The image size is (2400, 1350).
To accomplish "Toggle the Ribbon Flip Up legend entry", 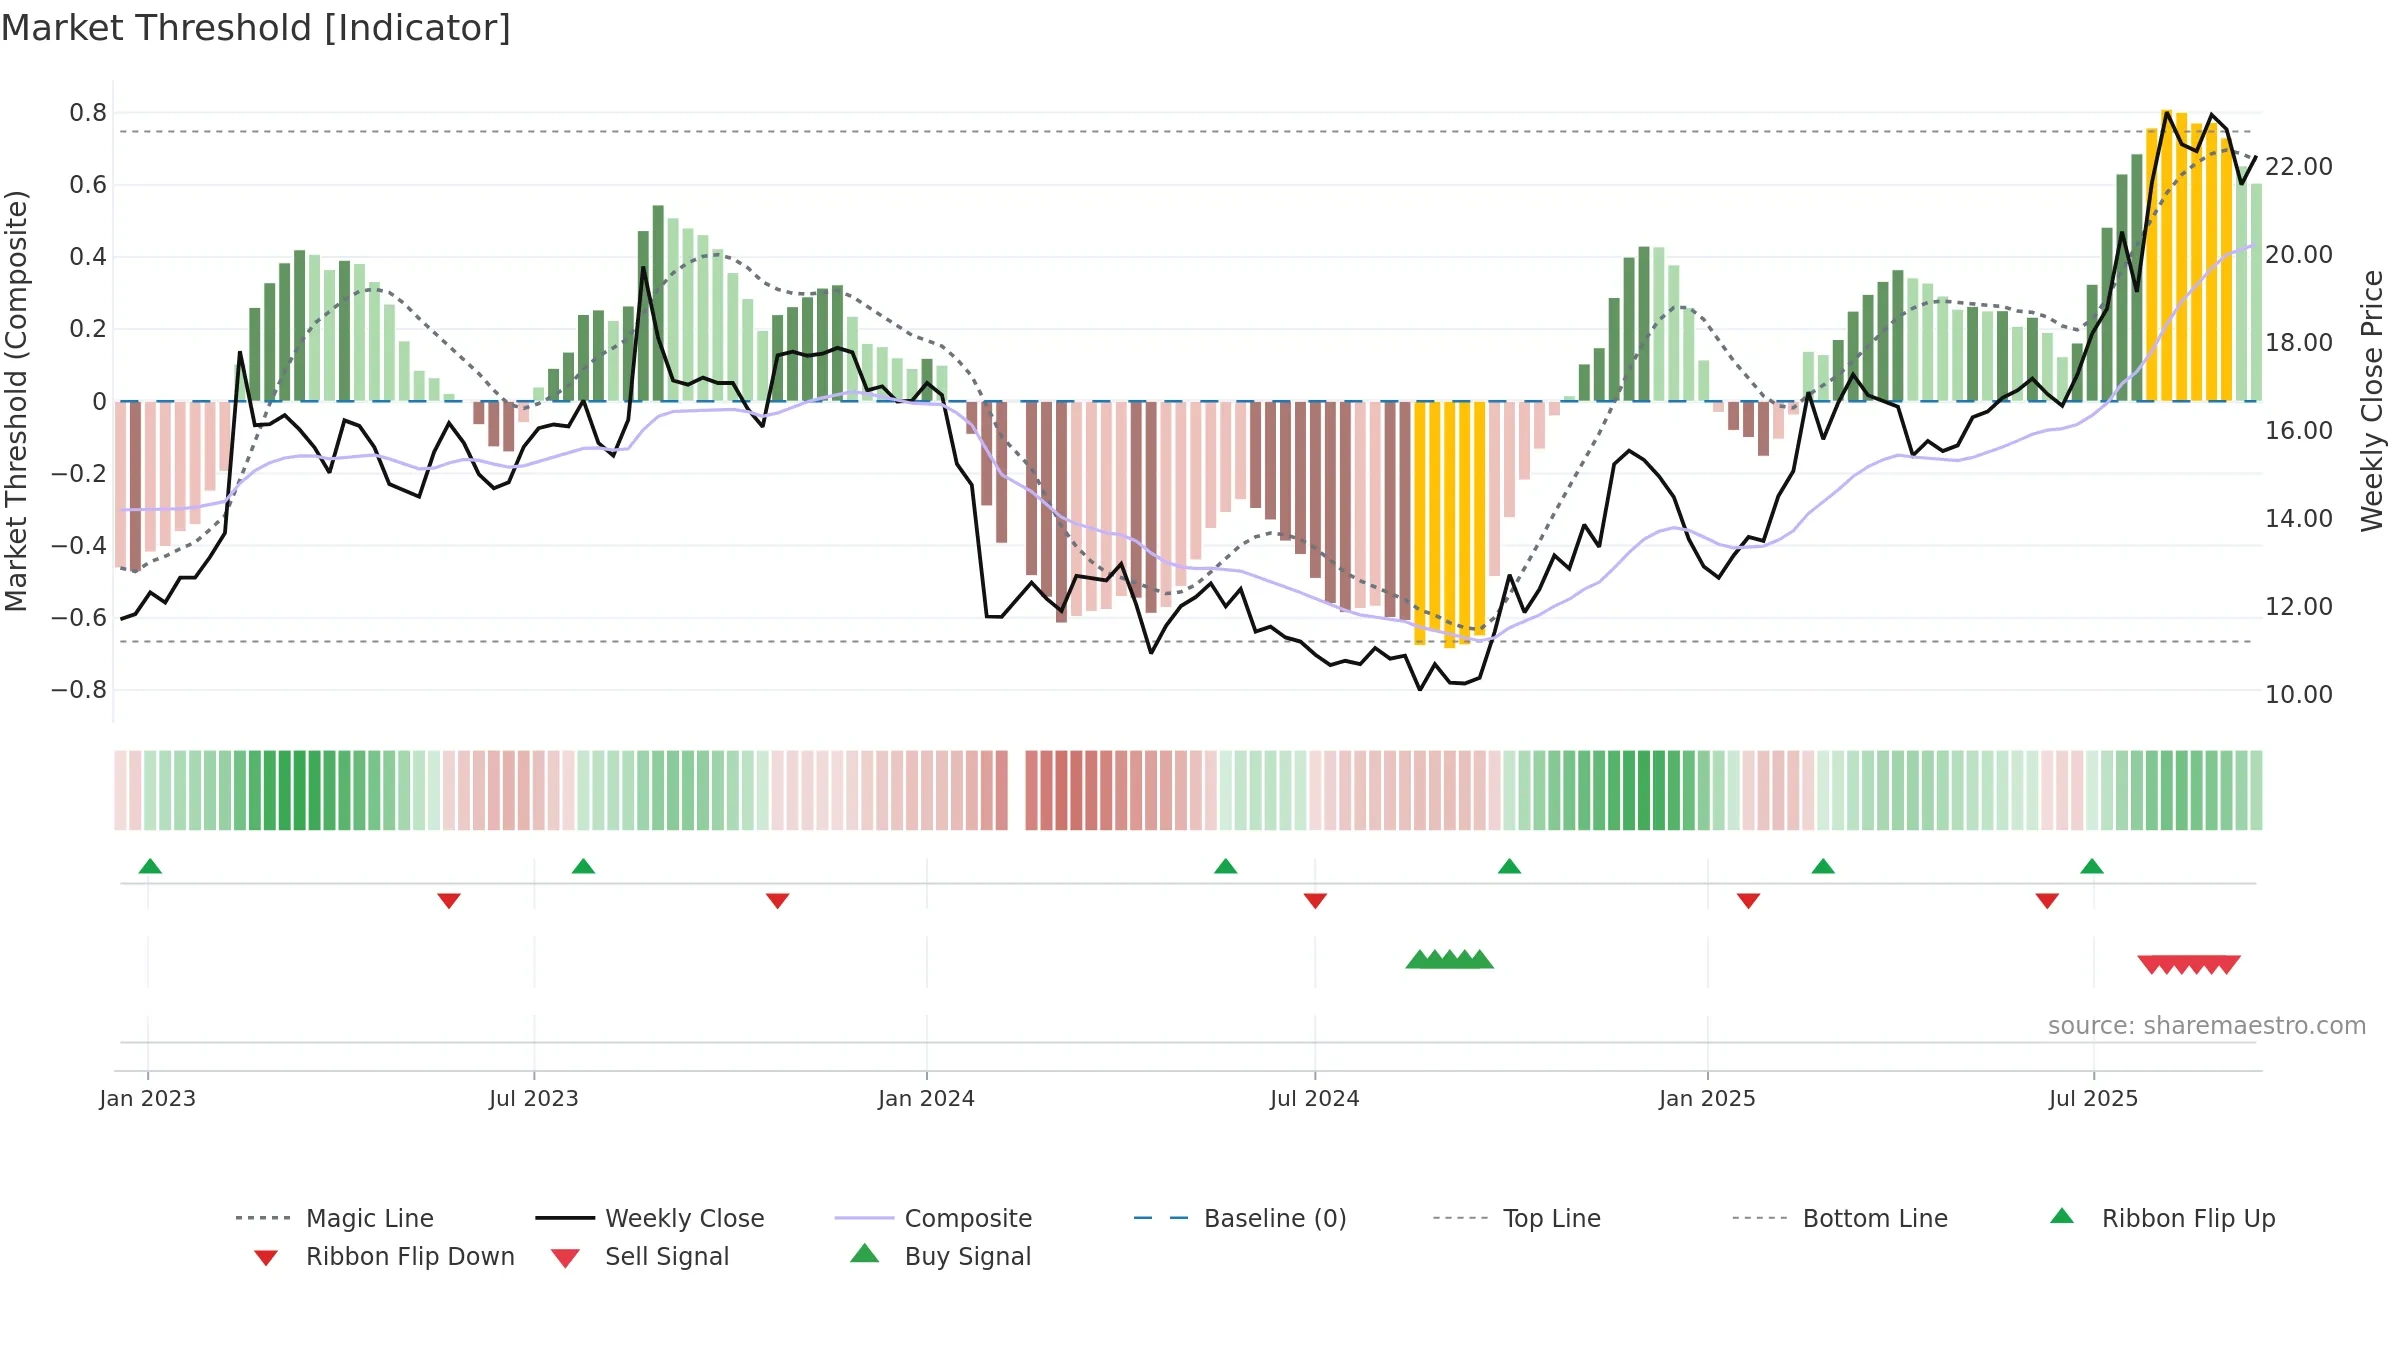I will (x=2162, y=1218).
